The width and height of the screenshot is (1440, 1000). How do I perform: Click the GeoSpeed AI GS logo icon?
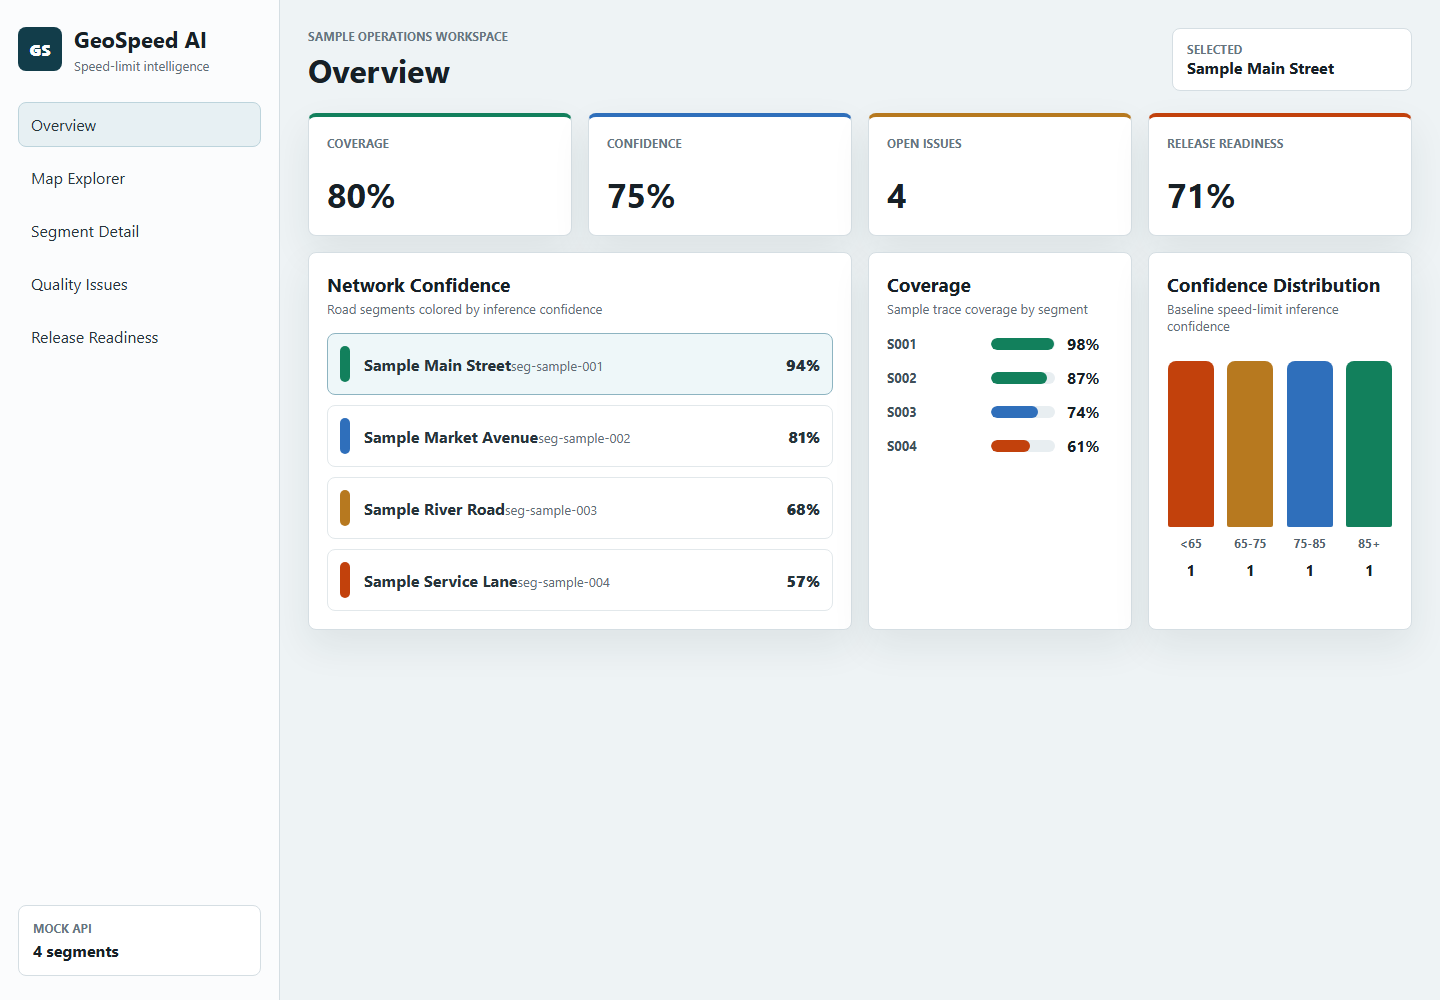[x=40, y=49]
